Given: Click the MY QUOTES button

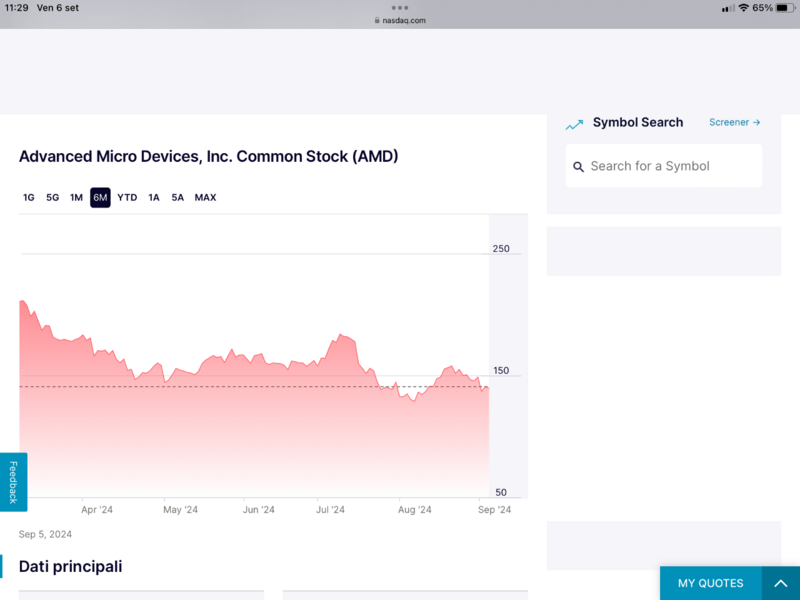Looking at the screenshot, I should click(x=710, y=583).
